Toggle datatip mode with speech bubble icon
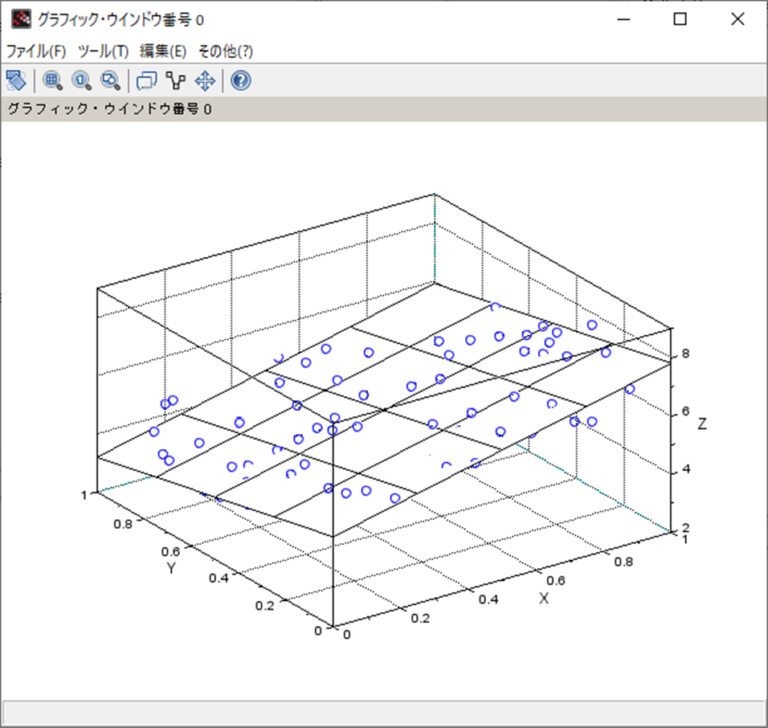This screenshot has width=768, height=728. pyautogui.click(x=147, y=81)
